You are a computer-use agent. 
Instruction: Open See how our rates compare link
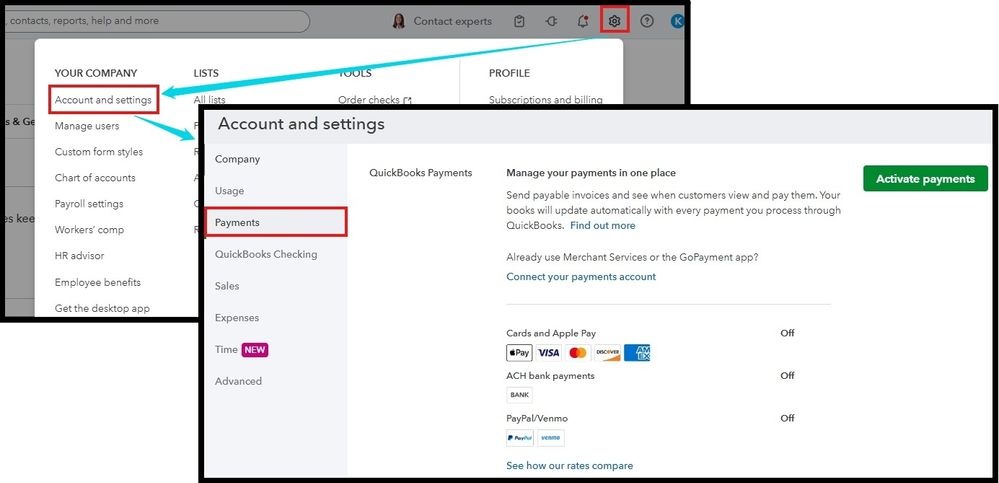(570, 466)
